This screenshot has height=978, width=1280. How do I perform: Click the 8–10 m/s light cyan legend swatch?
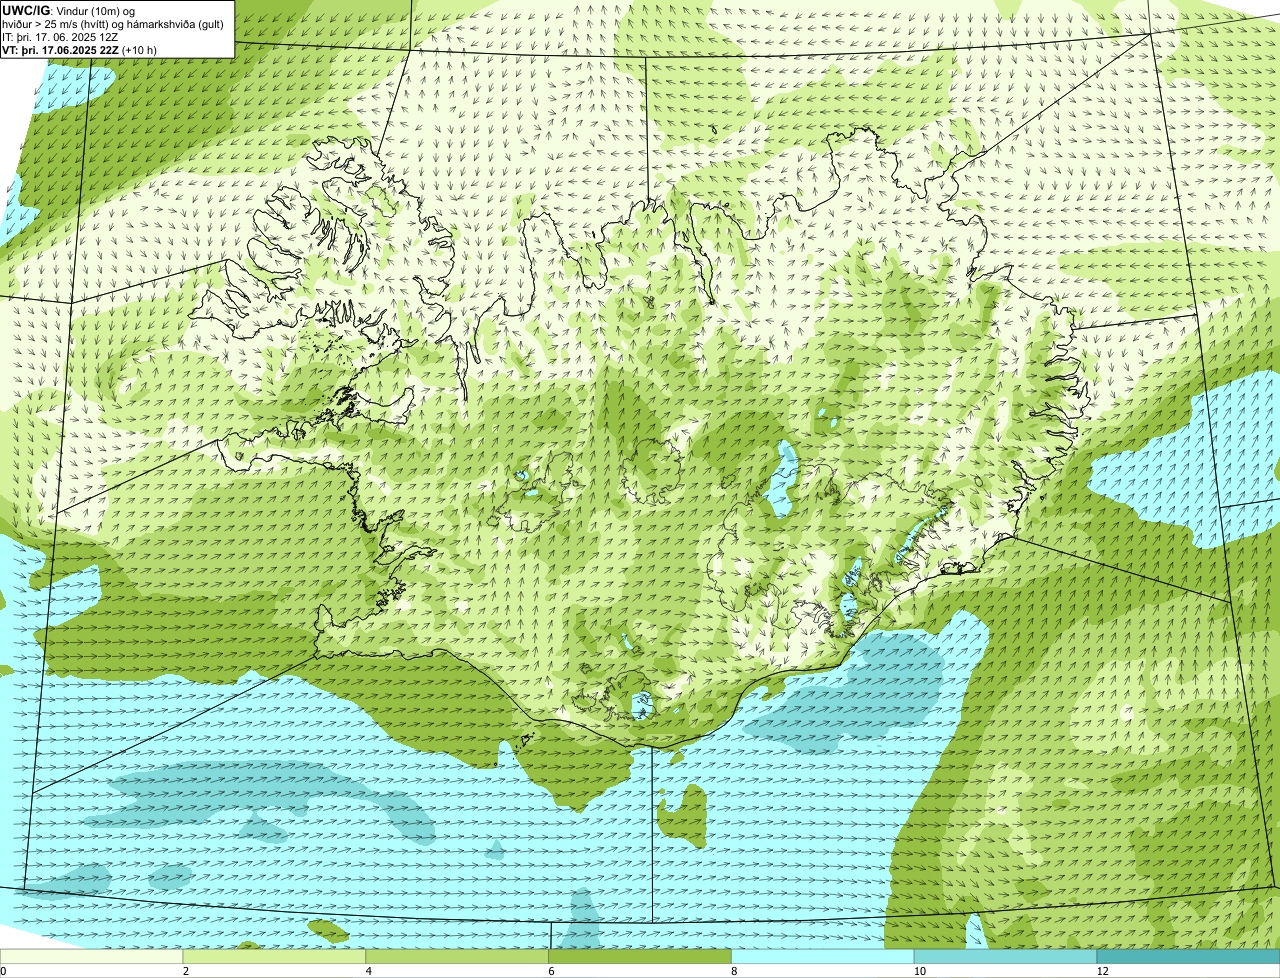pos(824,956)
